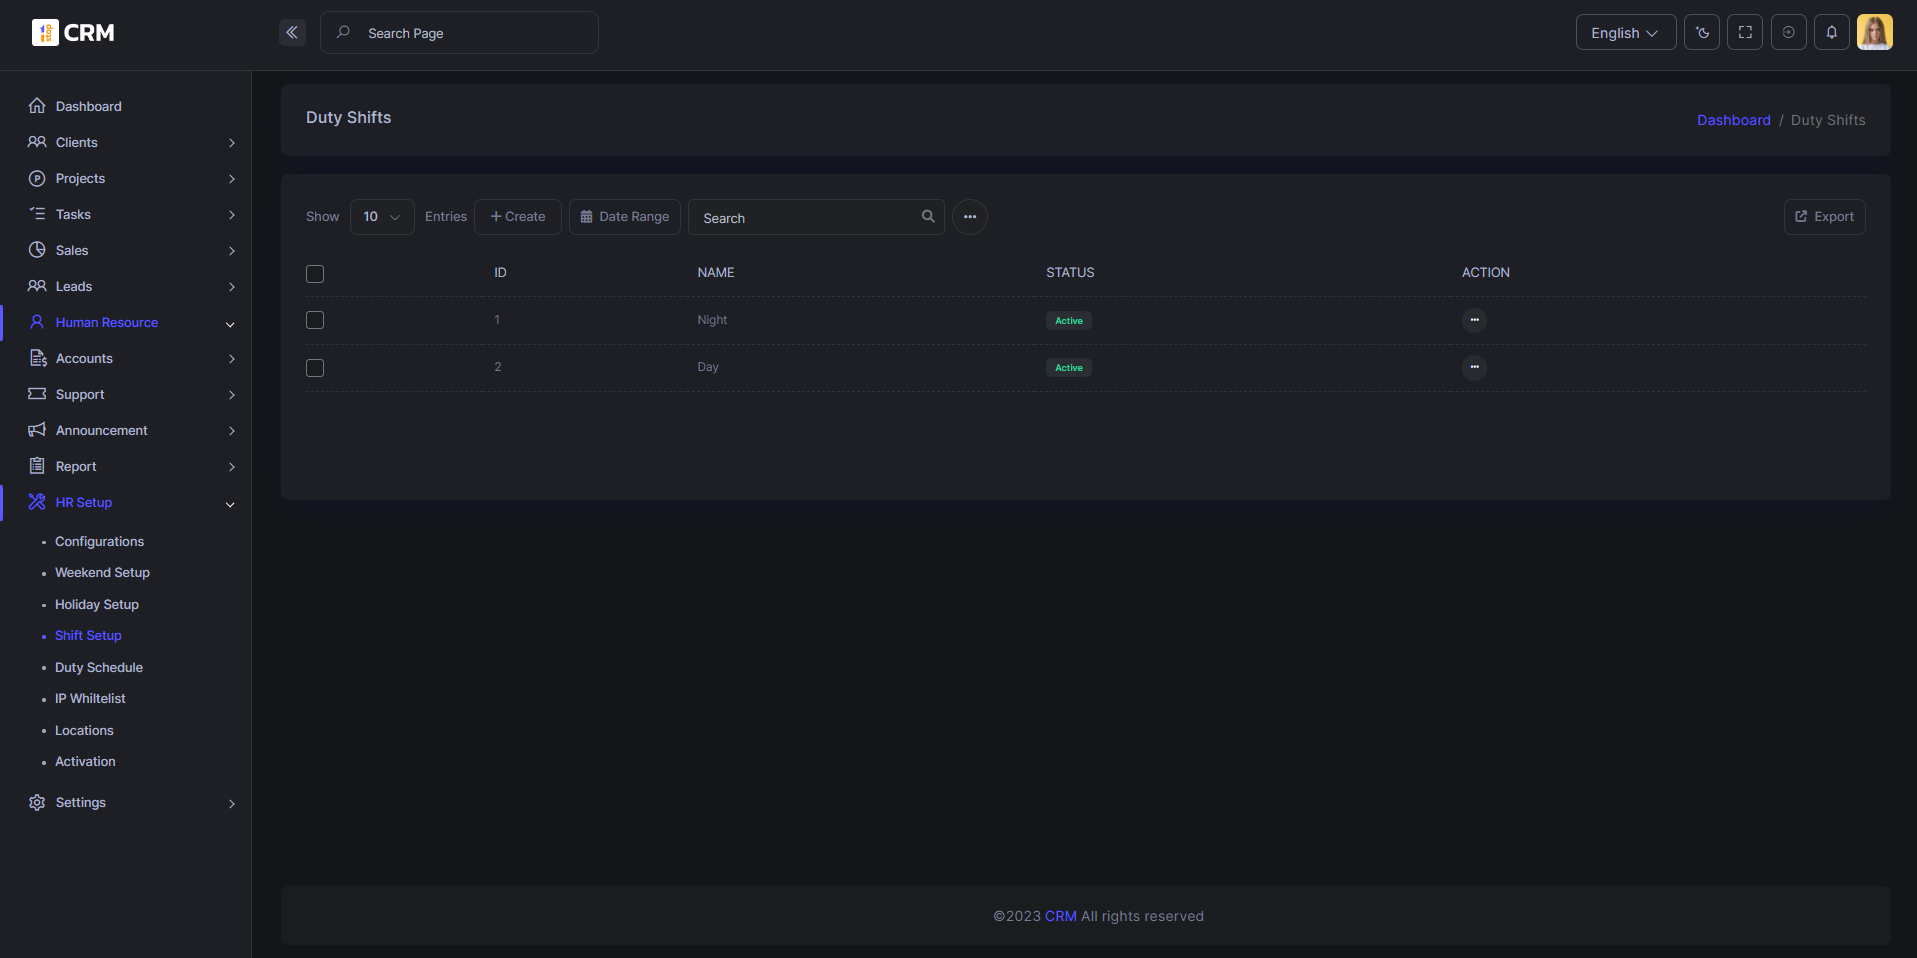Click the Export button

[1825, 217]
